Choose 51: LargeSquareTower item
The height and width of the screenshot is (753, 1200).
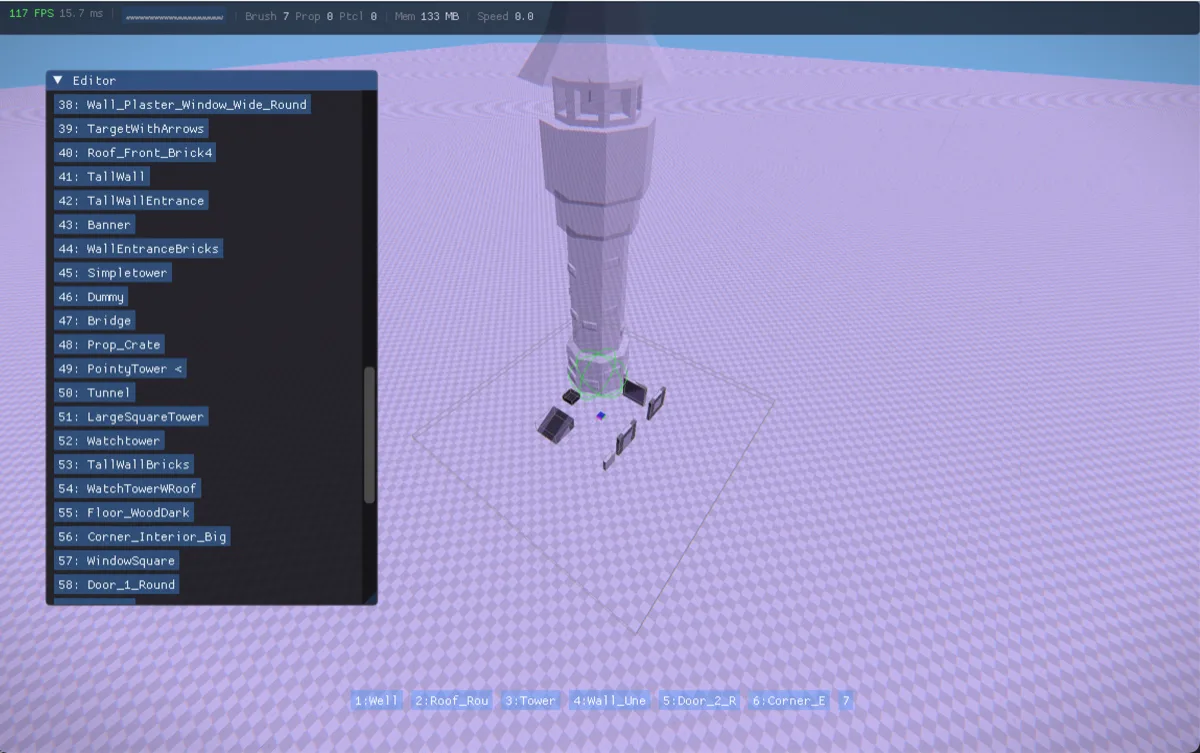click(131, 416)
